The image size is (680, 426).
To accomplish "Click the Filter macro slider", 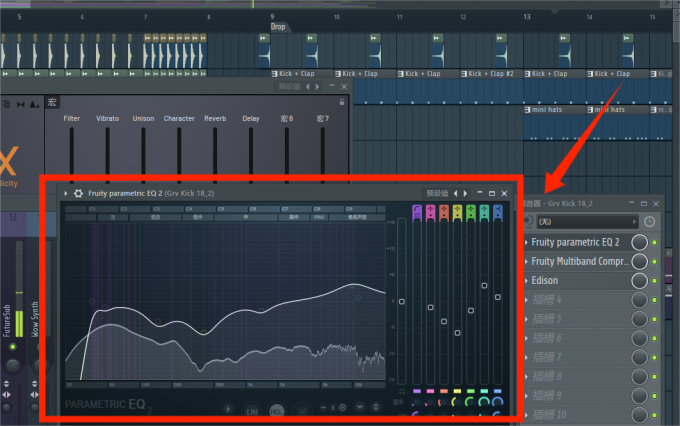I will (72, 154).
